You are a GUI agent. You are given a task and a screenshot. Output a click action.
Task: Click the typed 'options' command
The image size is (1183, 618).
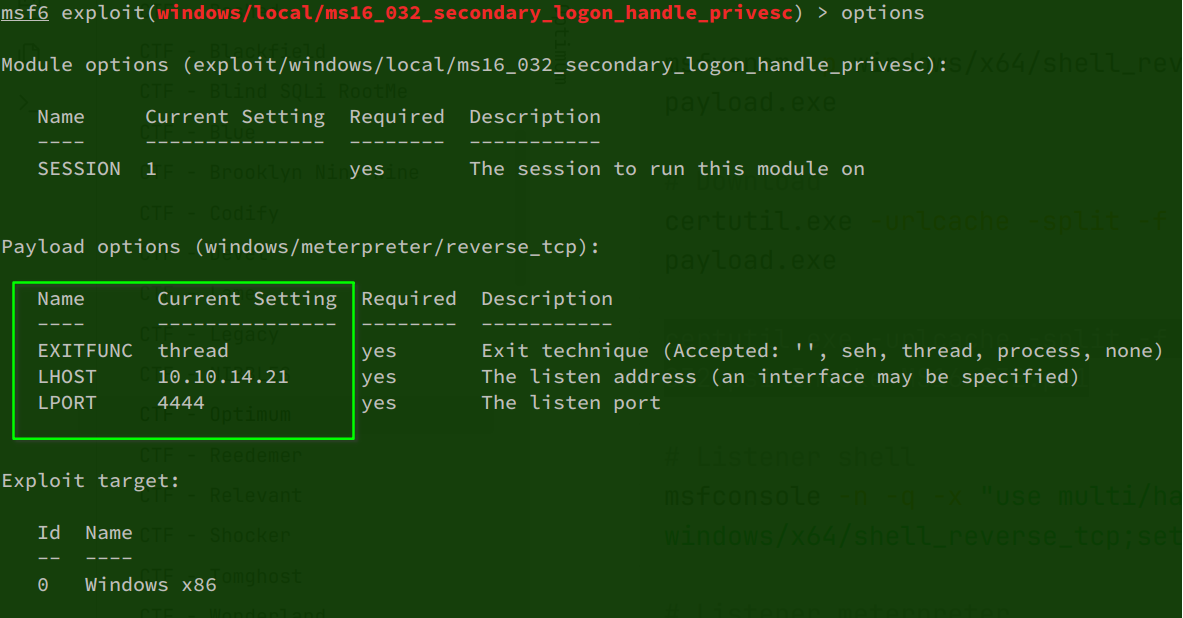(x=882, y=13)
